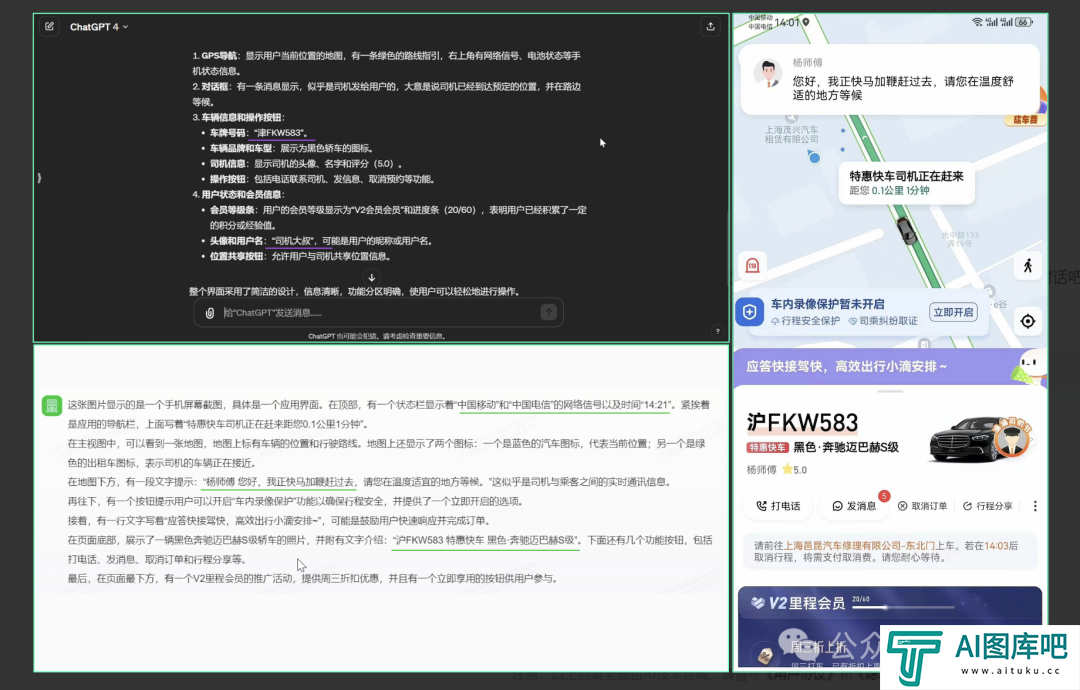Image resolution: width=1080 pixels, height=690 pixels.
Task: Click the 黑色·奔驰迈巴赫S级 car description
Action: click(x=846, y=448)
